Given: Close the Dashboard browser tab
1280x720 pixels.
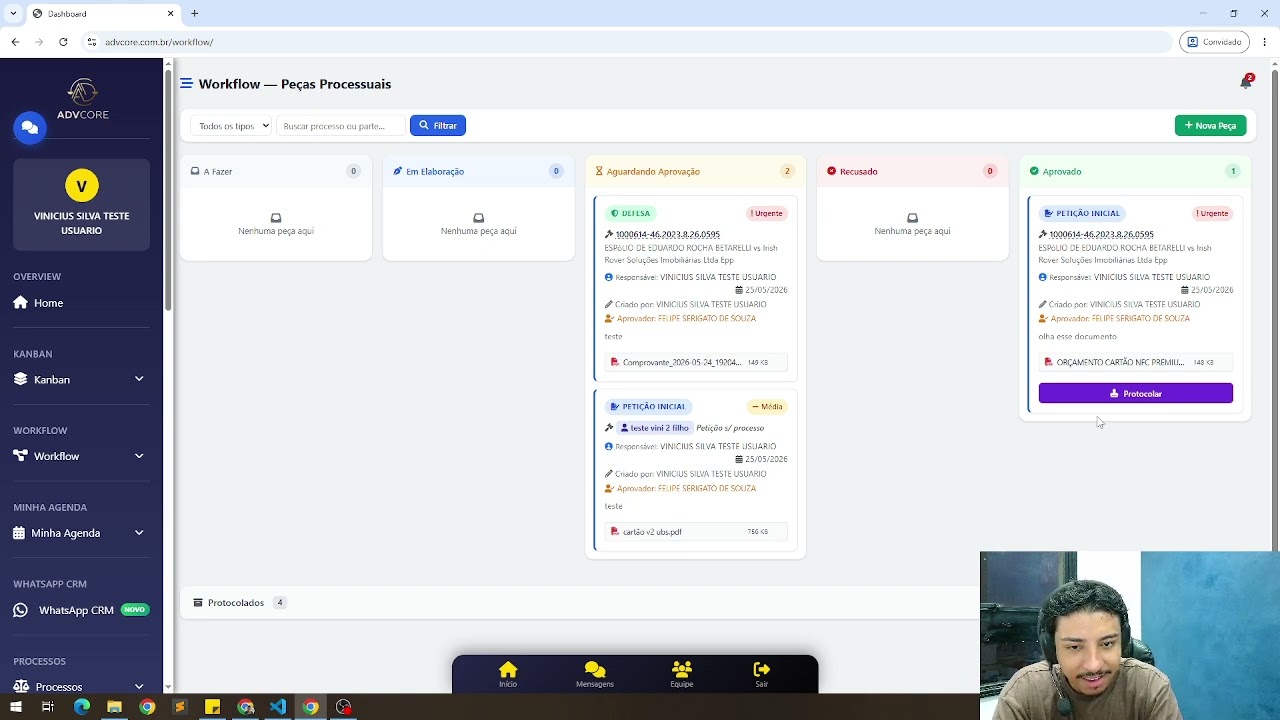Looking at the screenshot, I should click(x=170, y=14).
